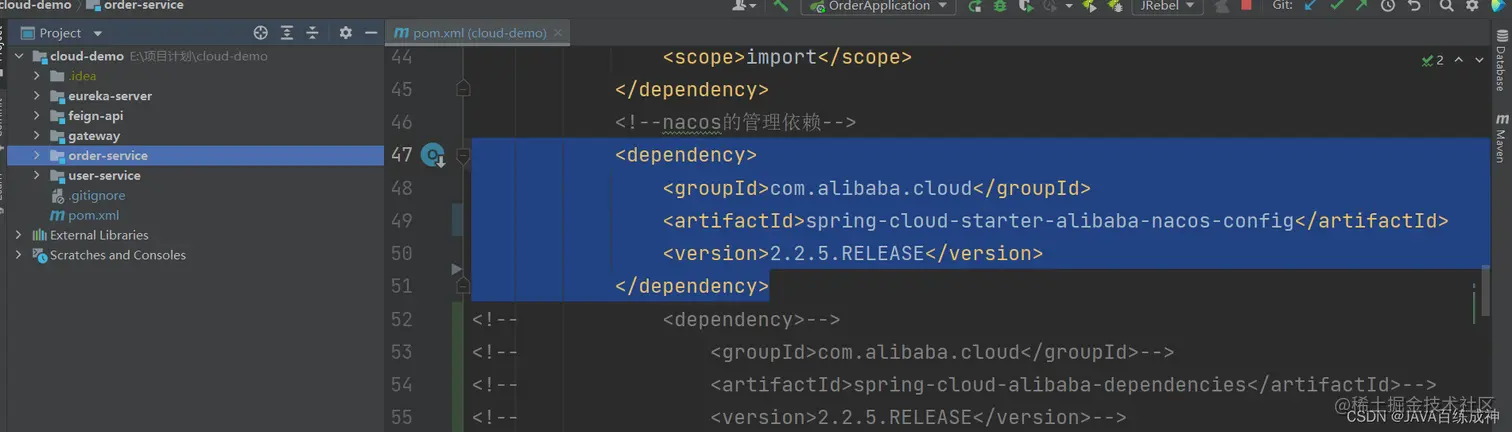The width and height of the screenshot is (1512, 432).
Task: Click the Git Update Project arrow
Action: tap(1311, 6)
